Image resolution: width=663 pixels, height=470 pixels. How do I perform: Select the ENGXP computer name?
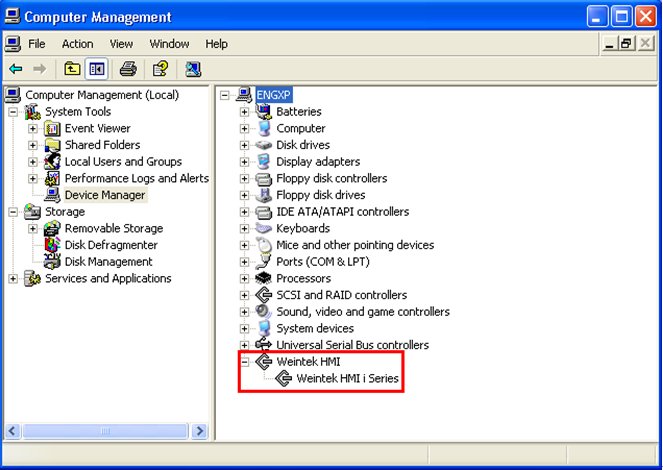point(274,95)
